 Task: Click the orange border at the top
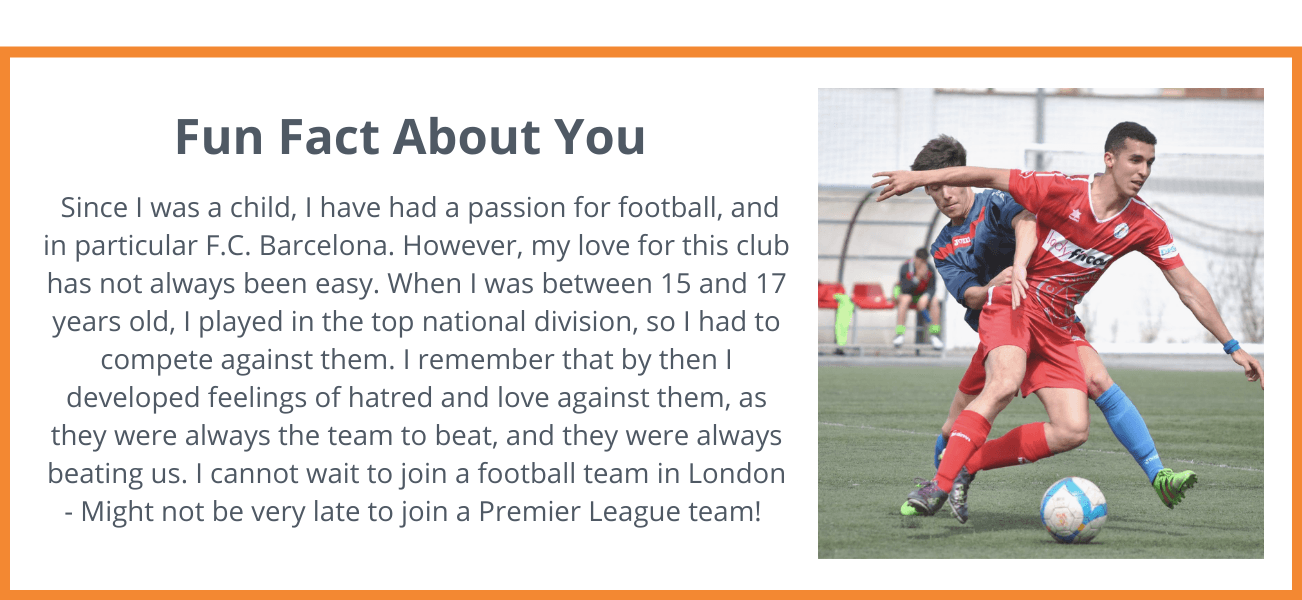[651, 52]
